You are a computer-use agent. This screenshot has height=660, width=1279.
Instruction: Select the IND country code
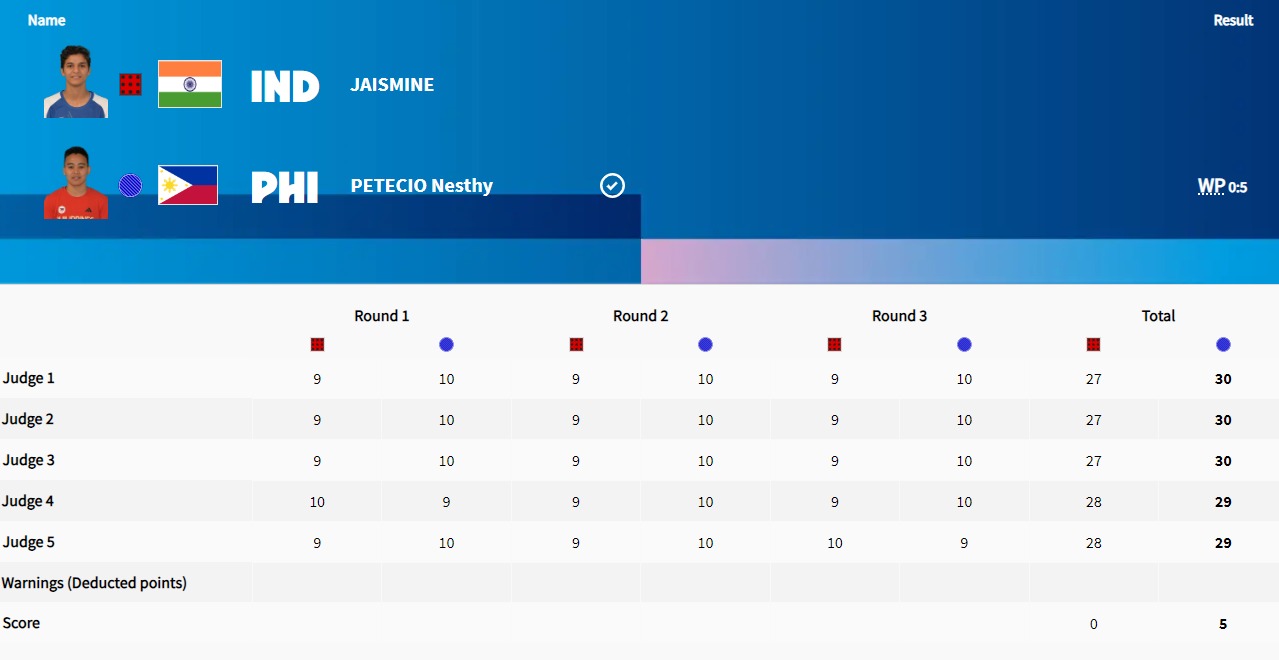[285, 86]
